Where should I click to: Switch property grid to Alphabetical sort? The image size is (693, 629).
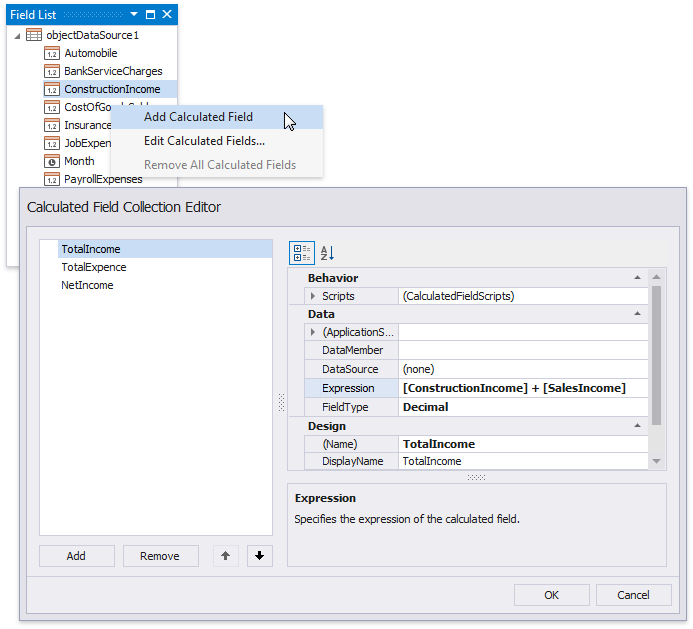(x=327, y=252)
